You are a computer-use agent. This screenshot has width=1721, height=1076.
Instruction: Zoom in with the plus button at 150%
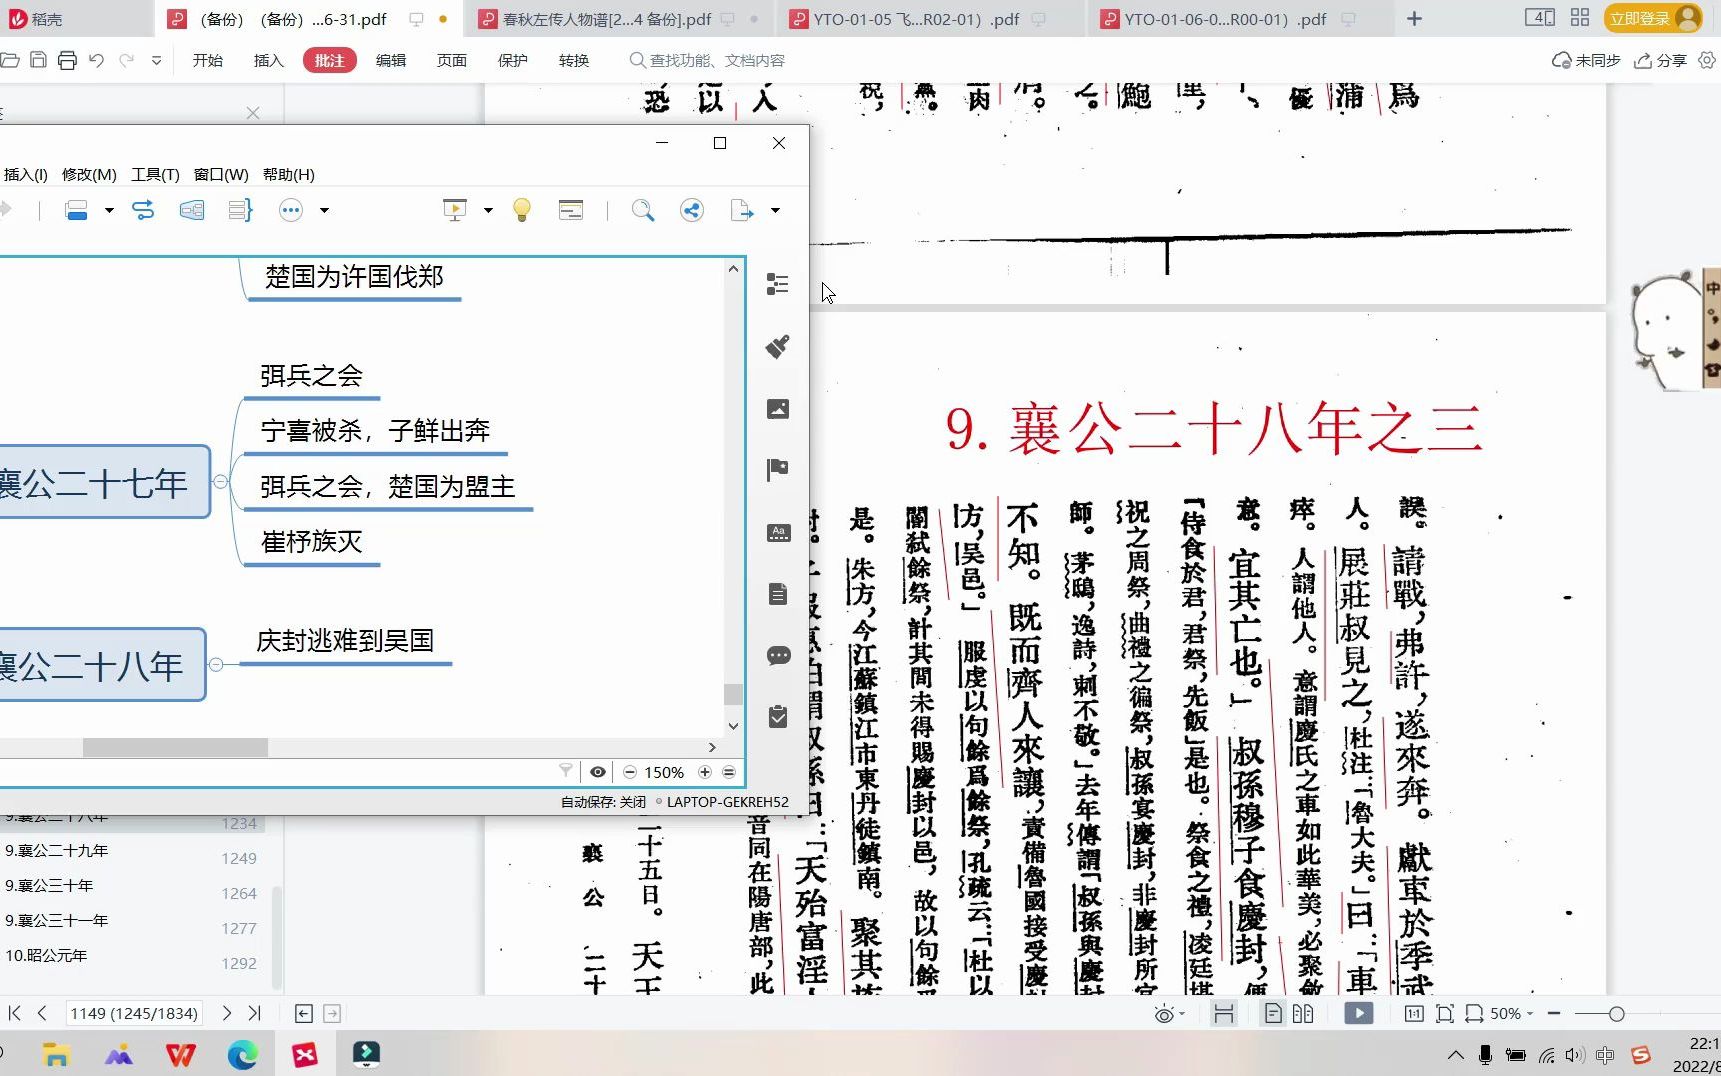[705, 772]
